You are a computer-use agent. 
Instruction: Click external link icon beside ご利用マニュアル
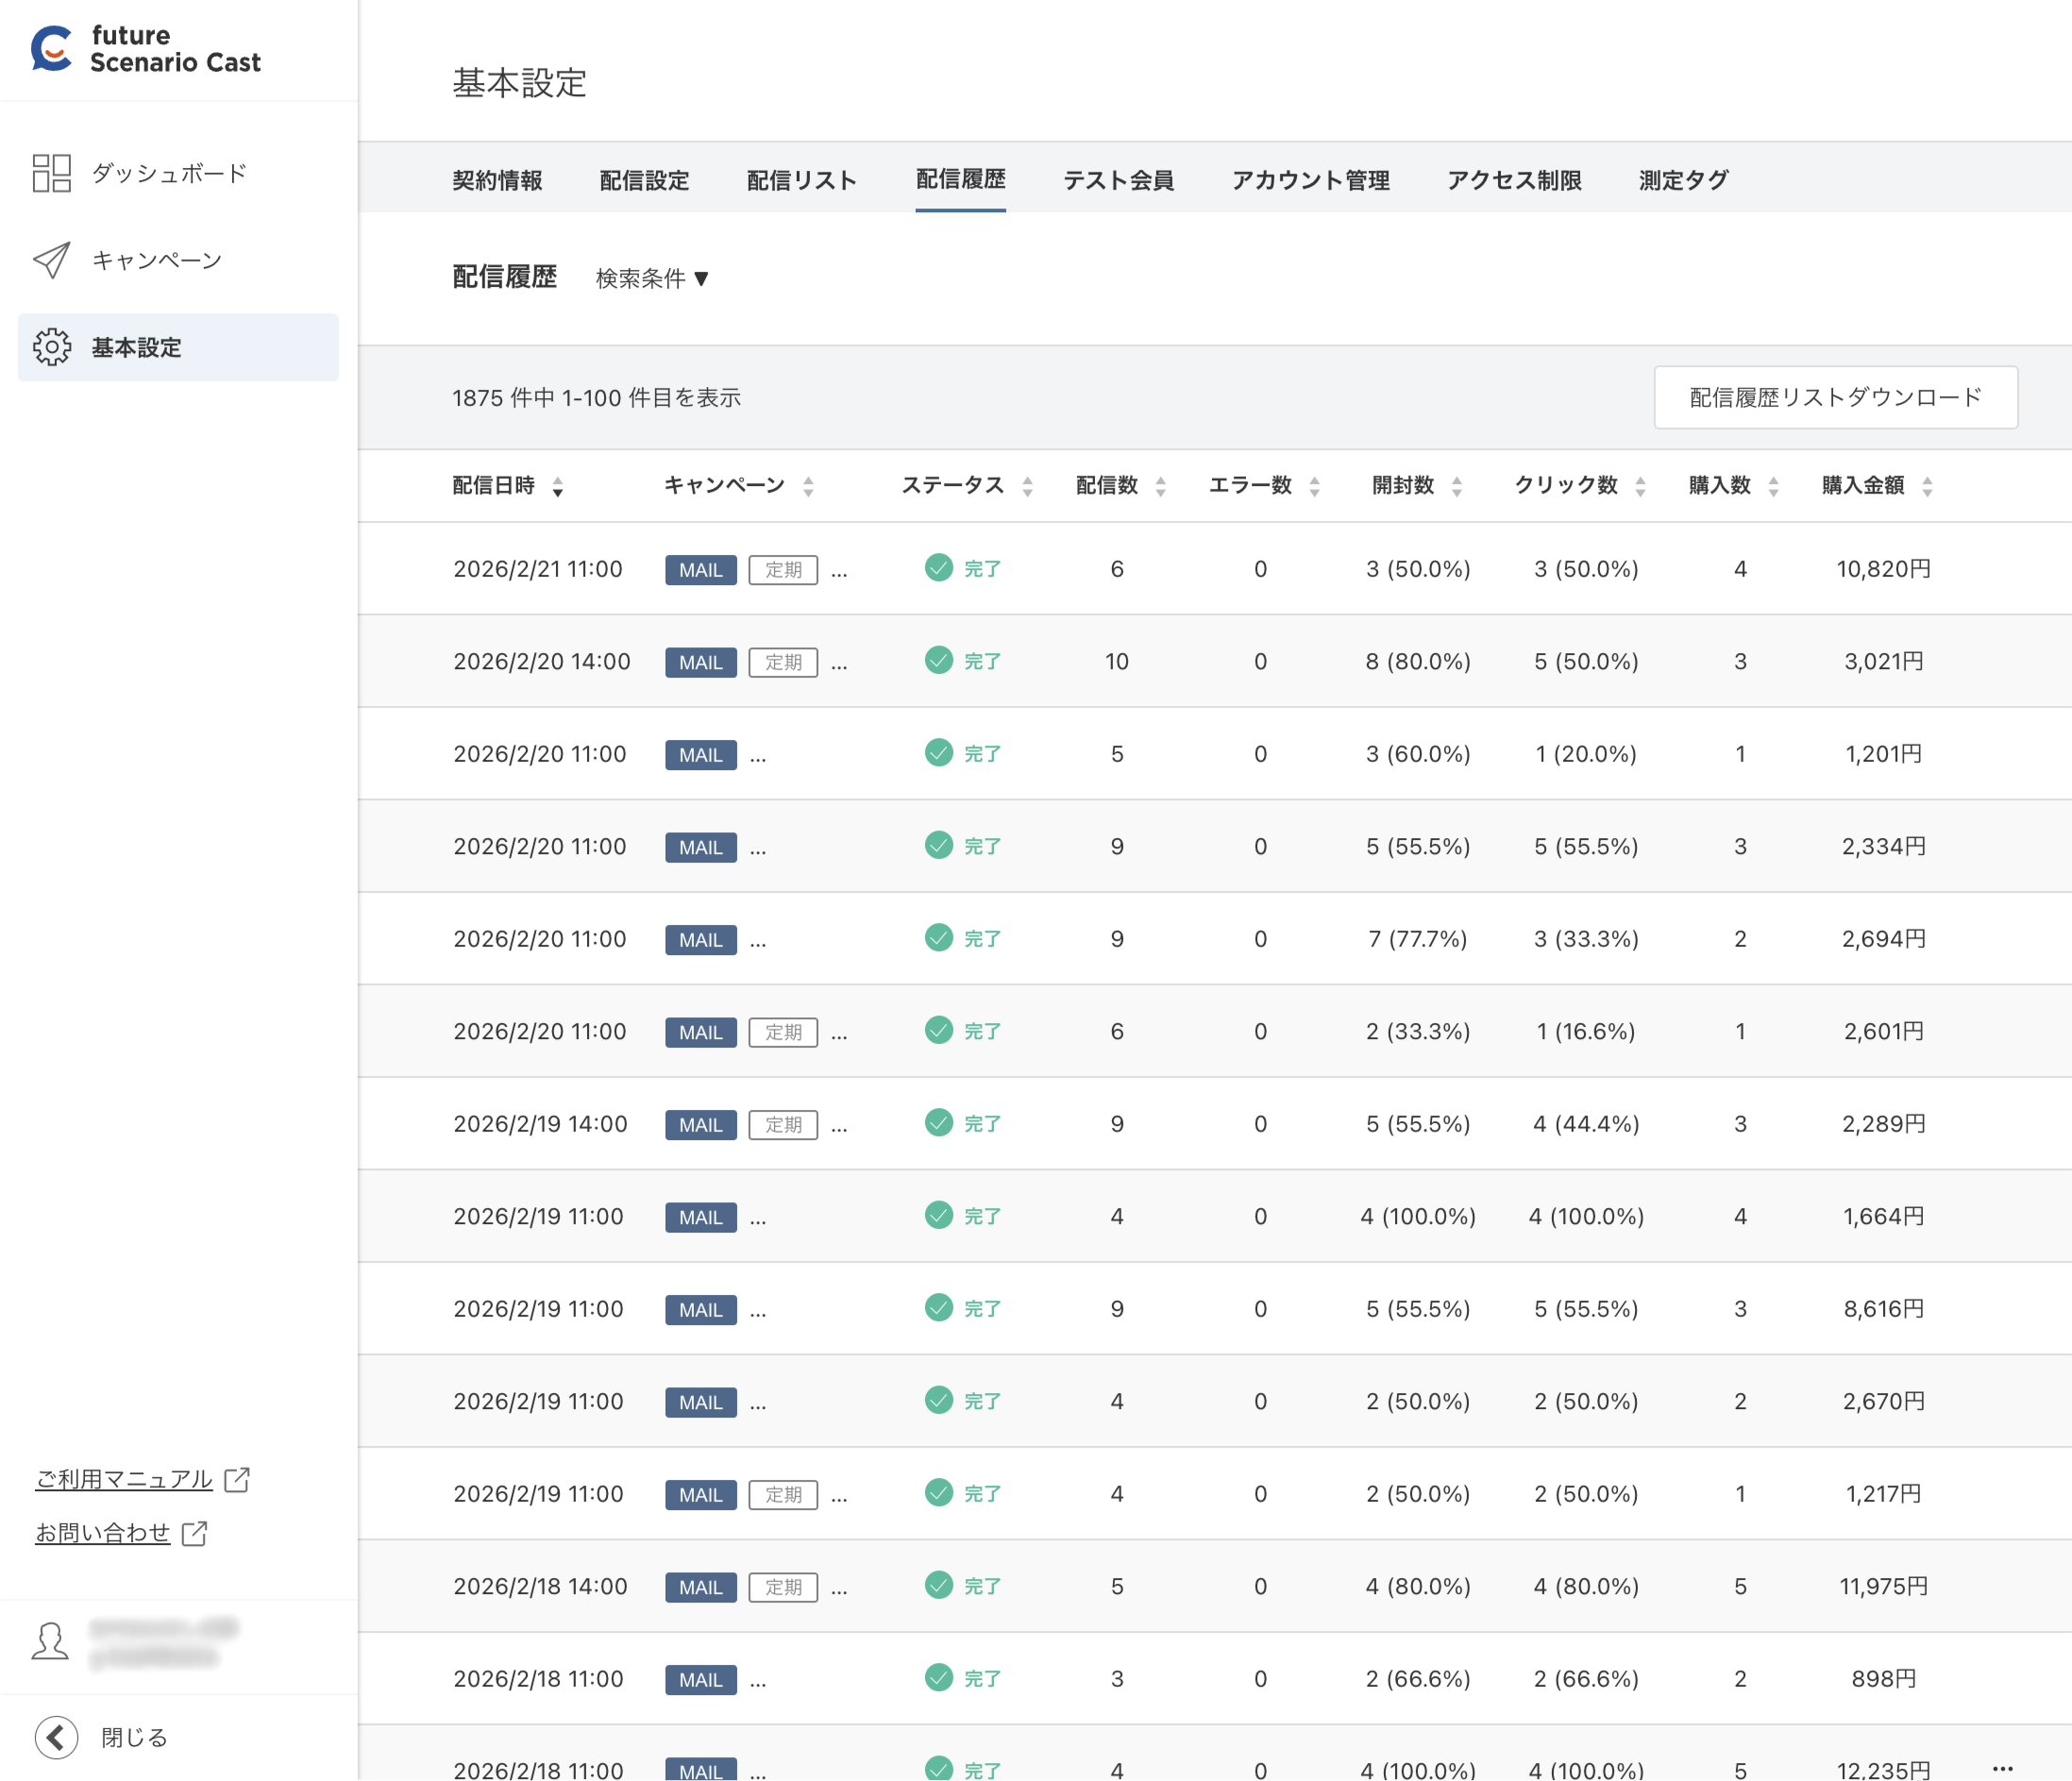click(237, 1479)
